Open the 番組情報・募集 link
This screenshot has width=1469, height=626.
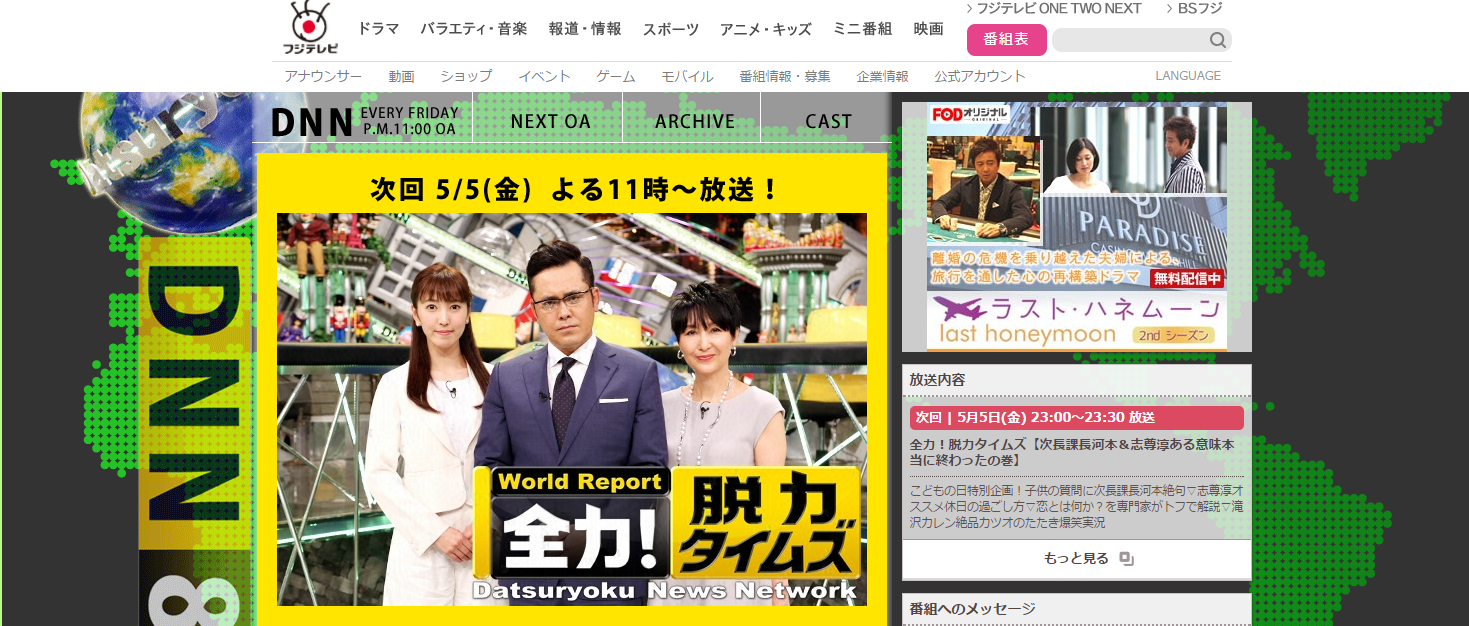coord(785,76)
